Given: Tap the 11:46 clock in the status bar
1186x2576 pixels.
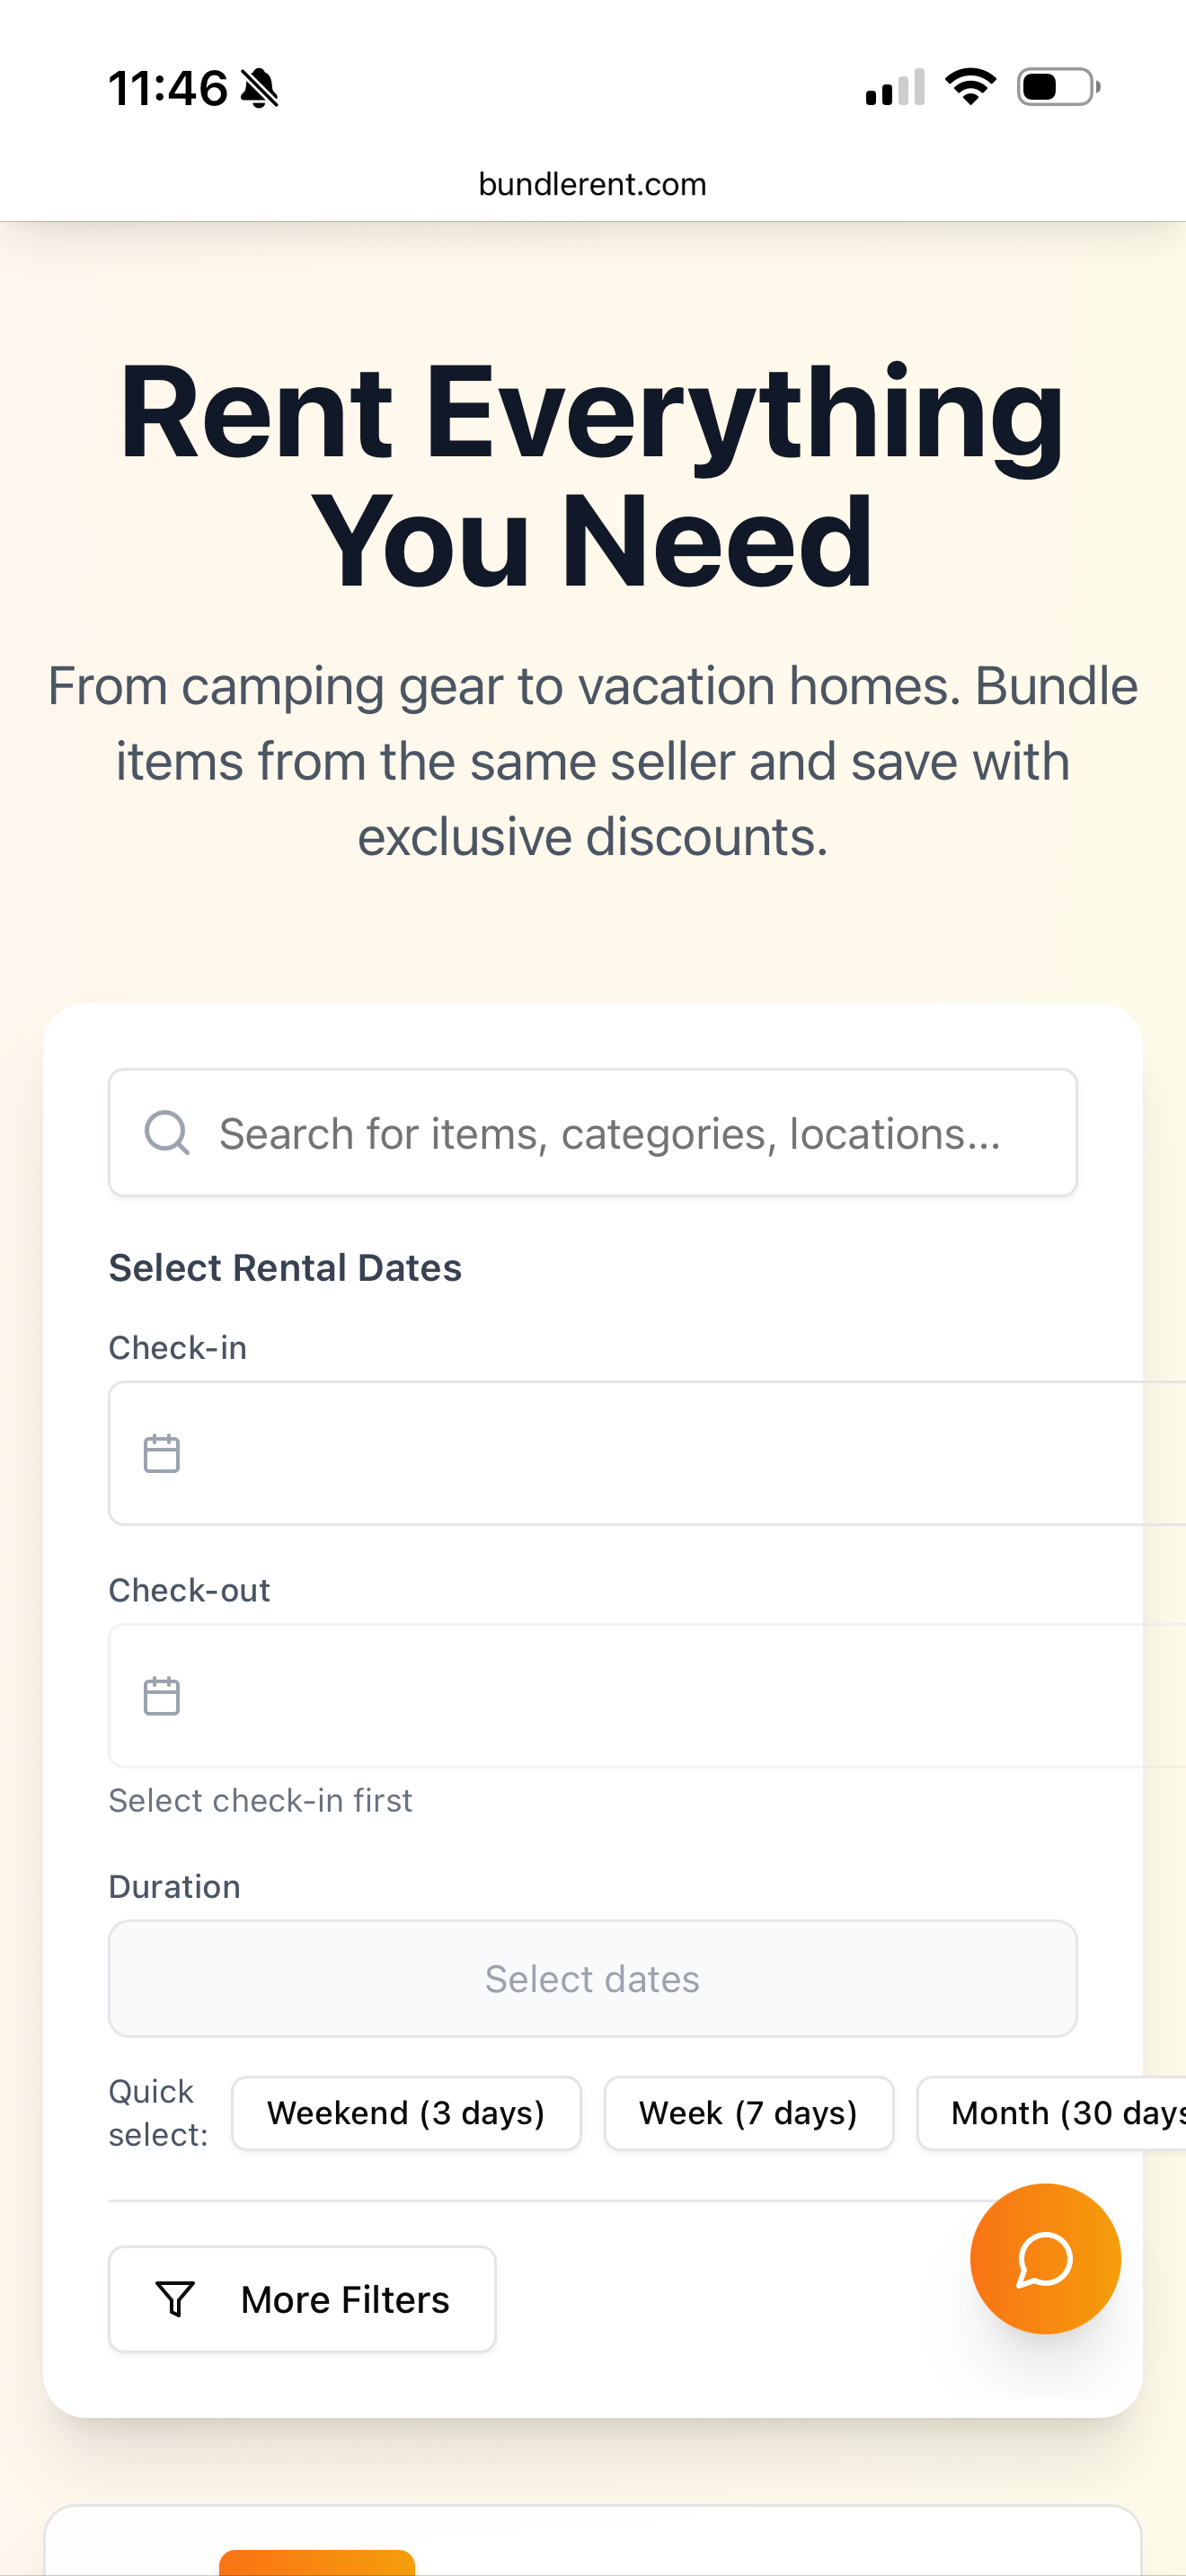Looking at the screenshot, I should tap(168, 88).
